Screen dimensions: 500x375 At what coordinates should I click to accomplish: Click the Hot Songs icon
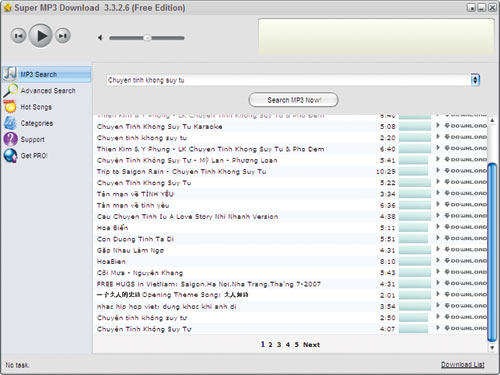click(x=10, y=107)
